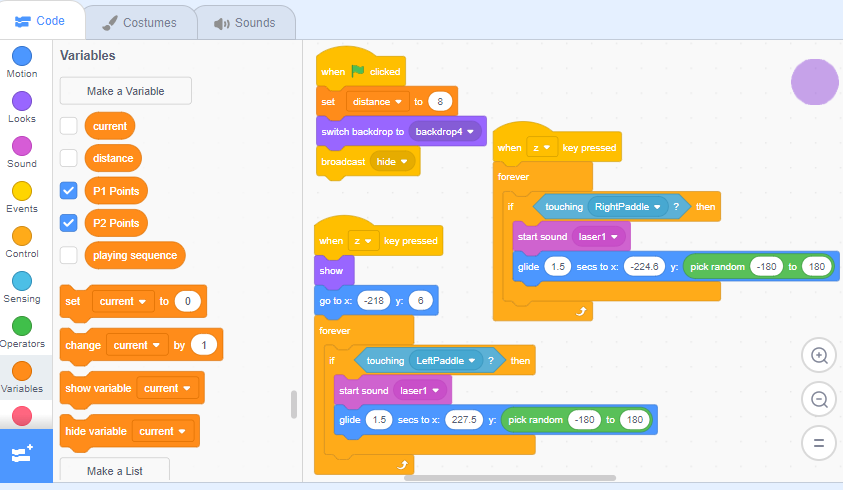Zoom in on the workspace

[x=819, y=356]
